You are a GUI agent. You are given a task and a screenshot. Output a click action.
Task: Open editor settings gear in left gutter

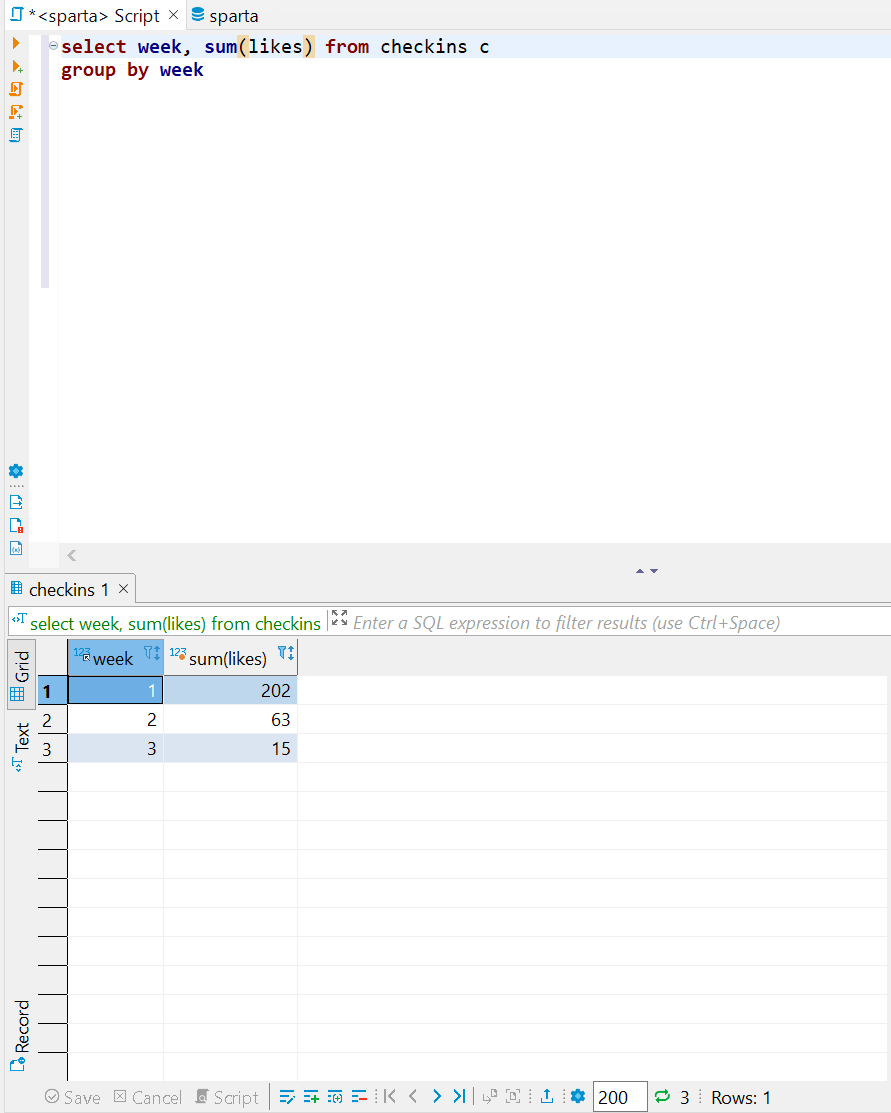pos(16,471)
